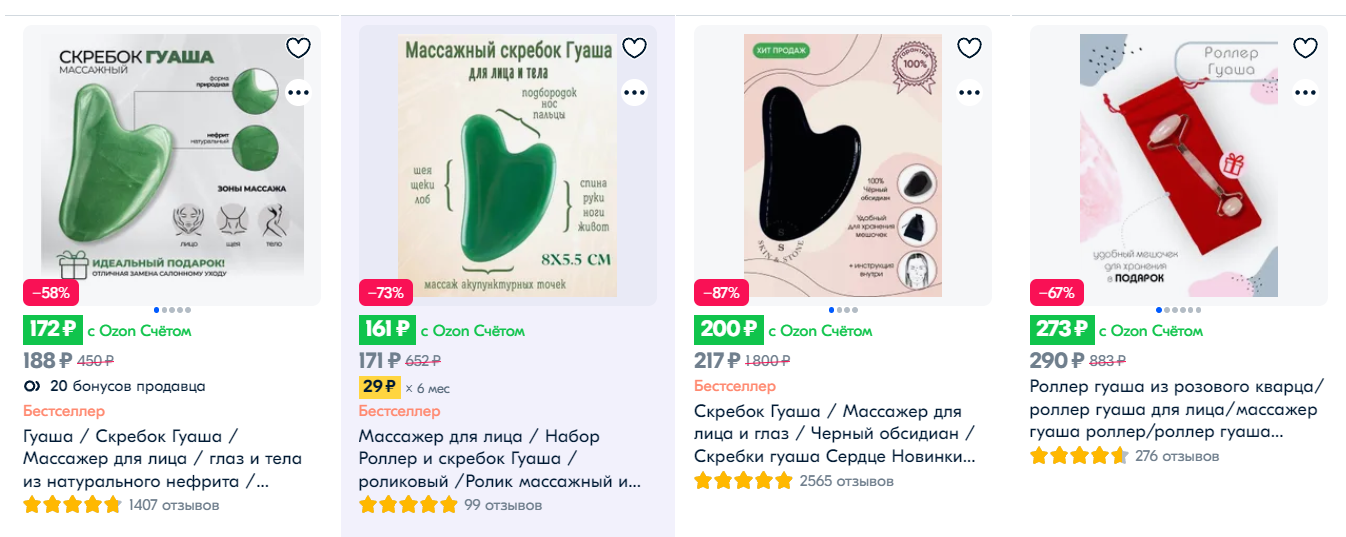
Task: Click the −87% discount badge
Action: tap(721, 293)
